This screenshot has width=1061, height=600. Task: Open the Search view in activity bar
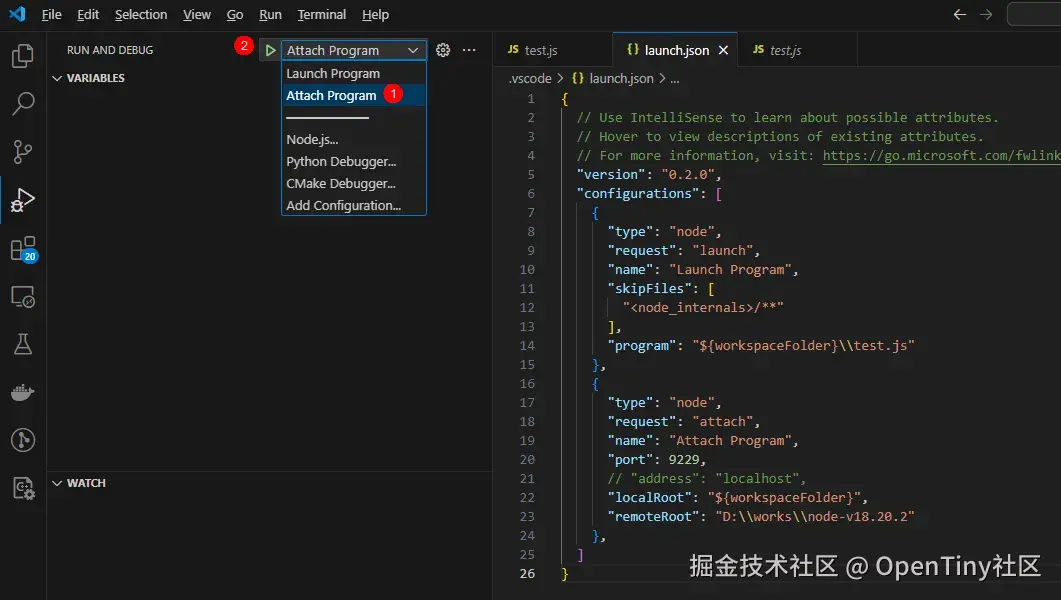(23, 103)
